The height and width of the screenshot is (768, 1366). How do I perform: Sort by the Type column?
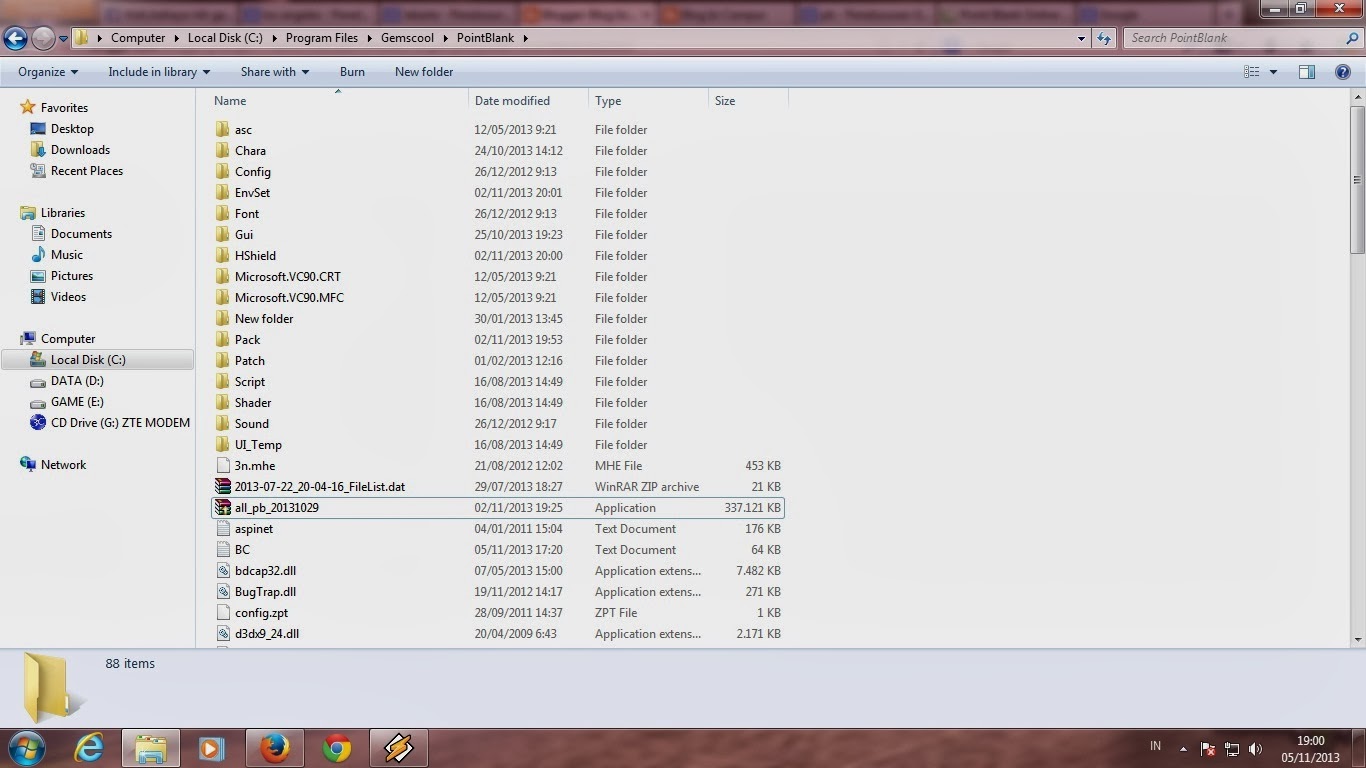pyautogui.click(x=648, y=101)
